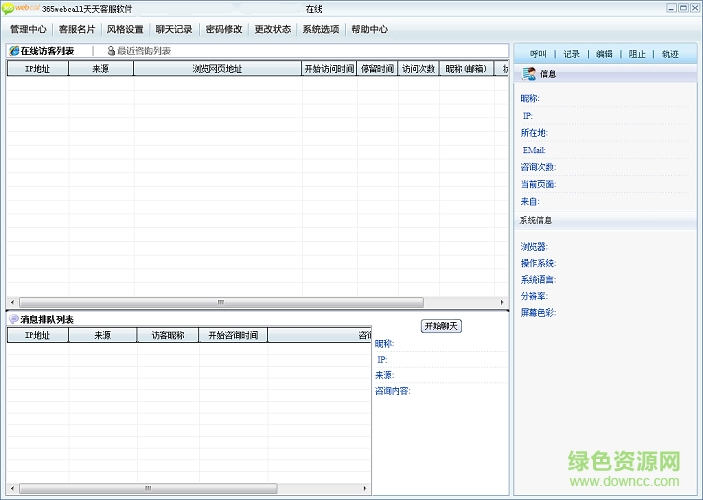The image size is (703, 500).
Task: Click the scrollbar right arrow under visitor list
Action: tap(502, 302)
